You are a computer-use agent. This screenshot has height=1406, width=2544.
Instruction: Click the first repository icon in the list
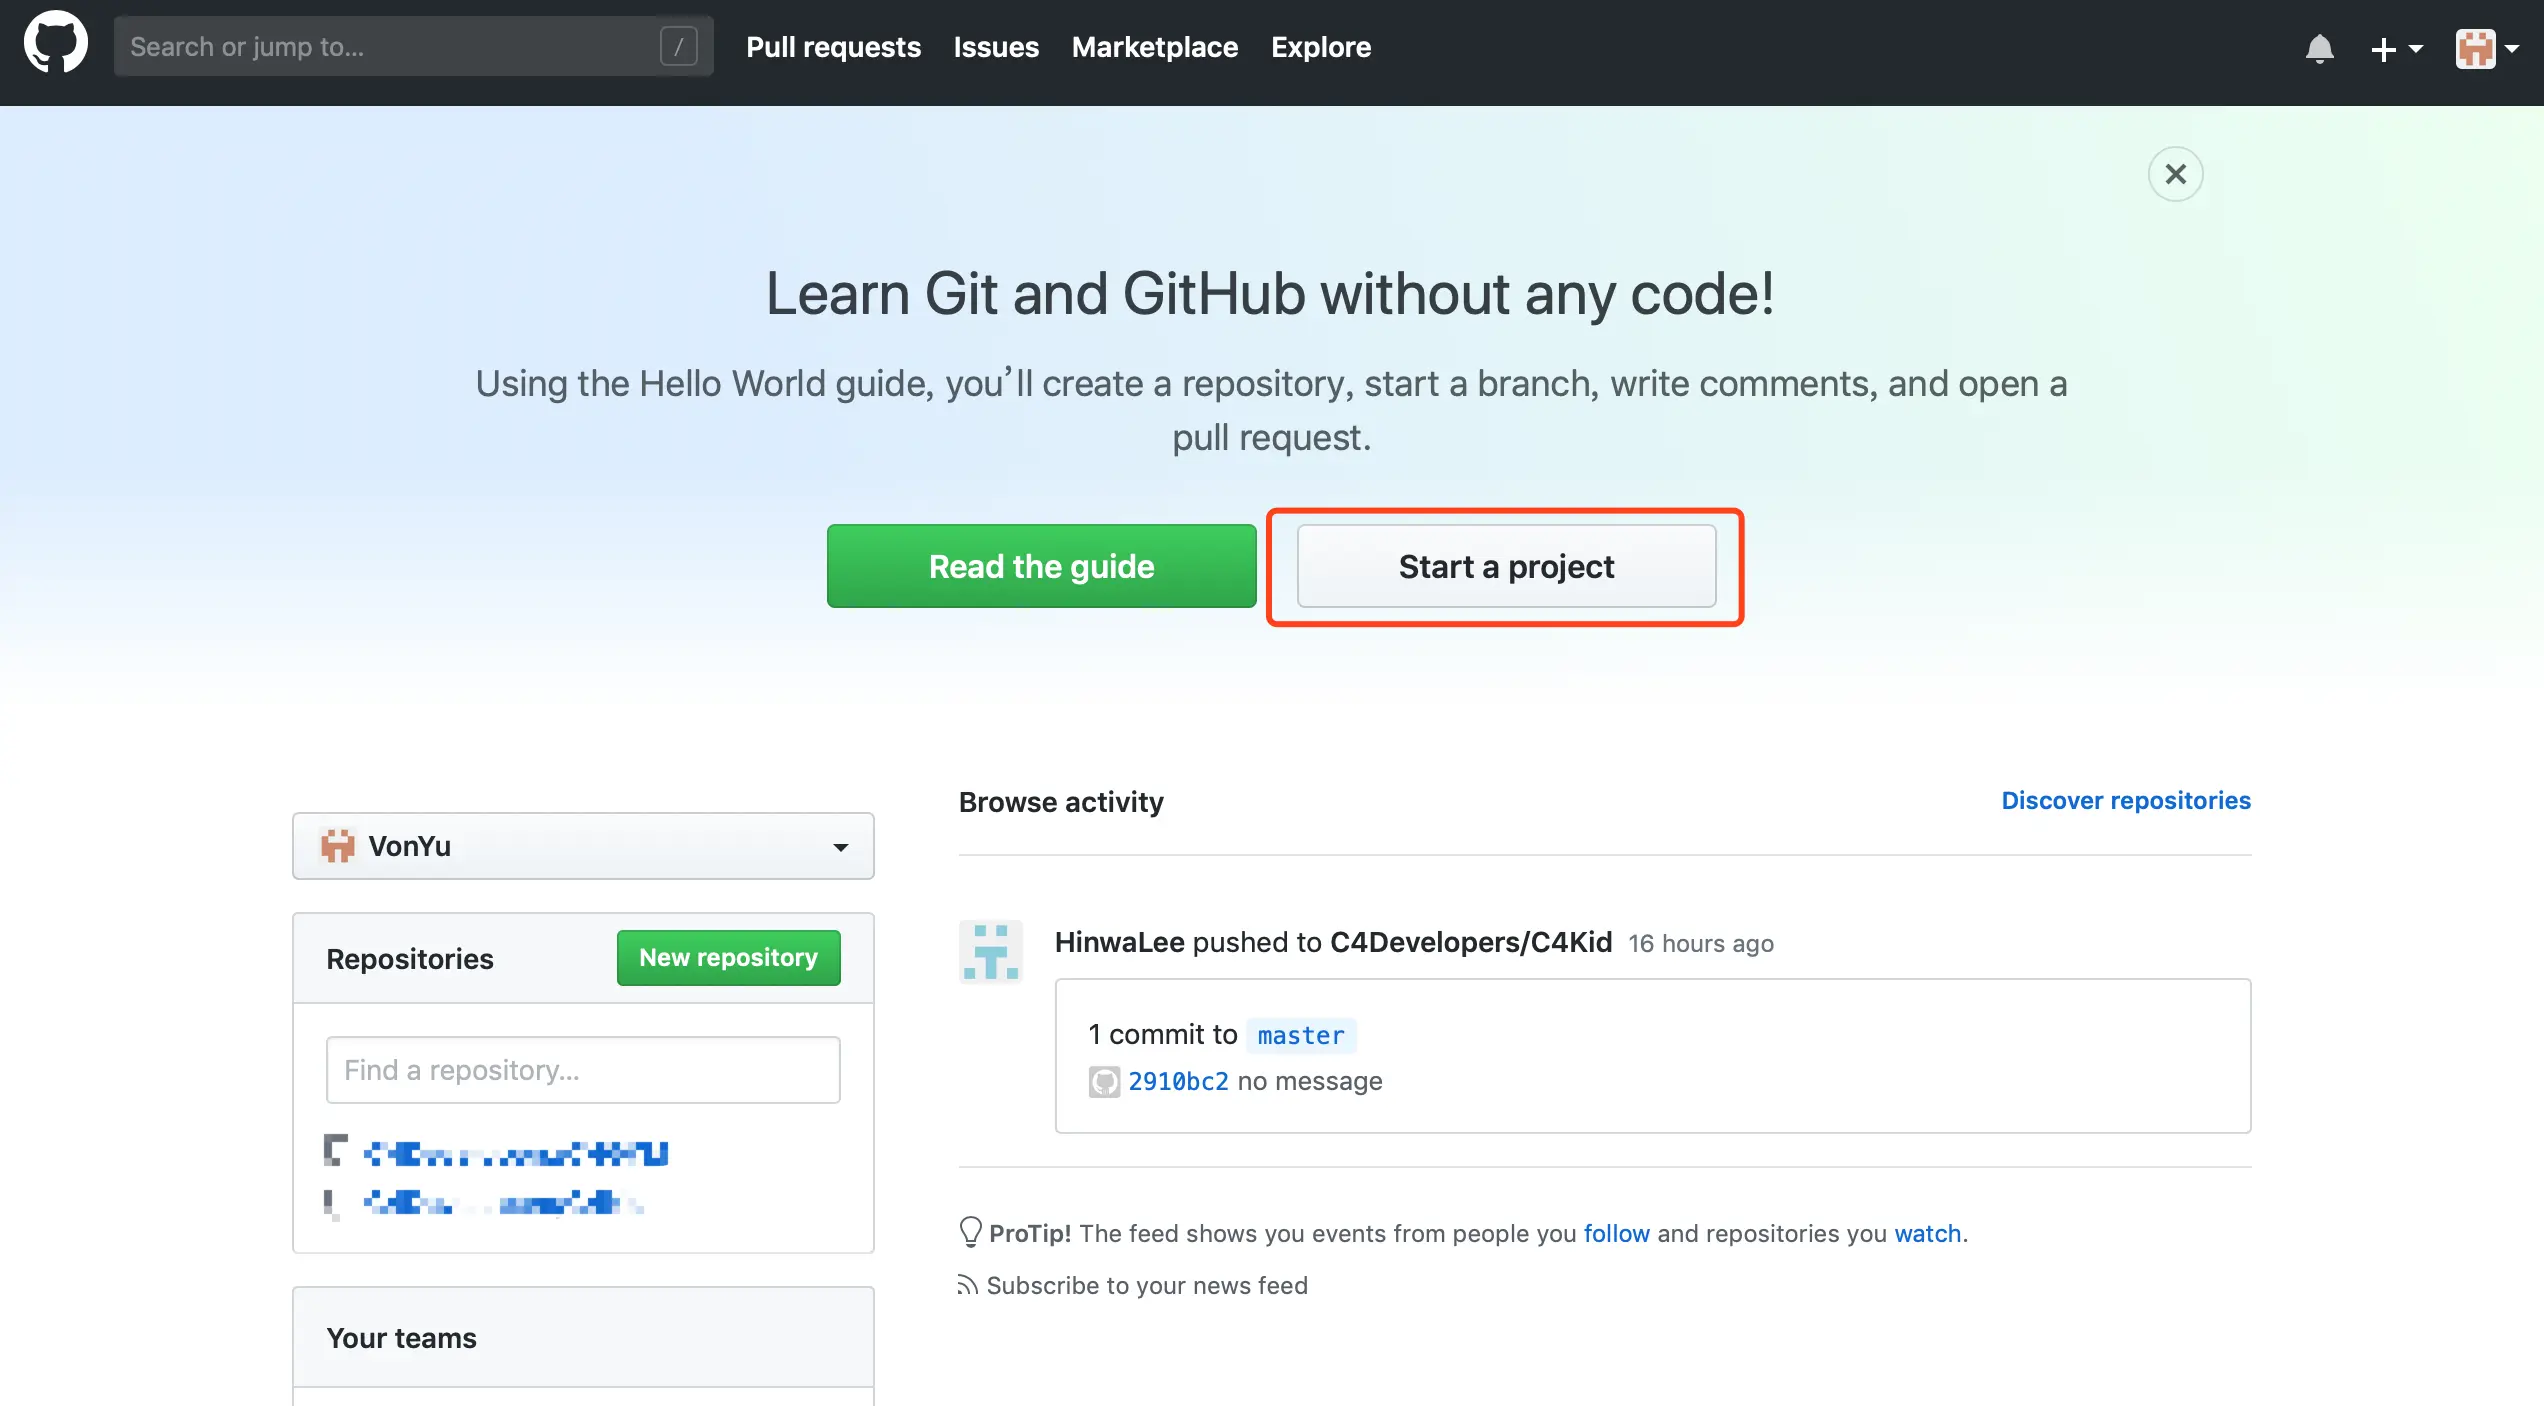(335, 1151)
